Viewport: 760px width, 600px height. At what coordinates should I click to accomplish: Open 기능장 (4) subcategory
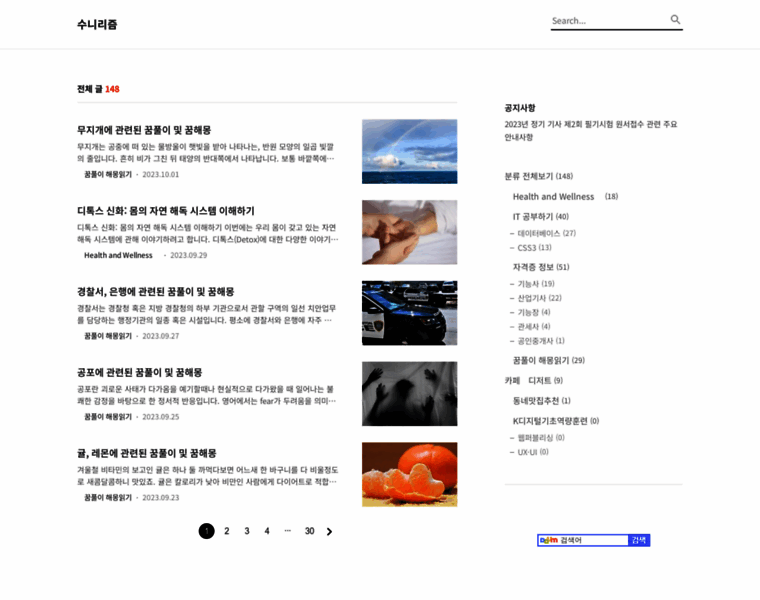click(x=534, y=312)
